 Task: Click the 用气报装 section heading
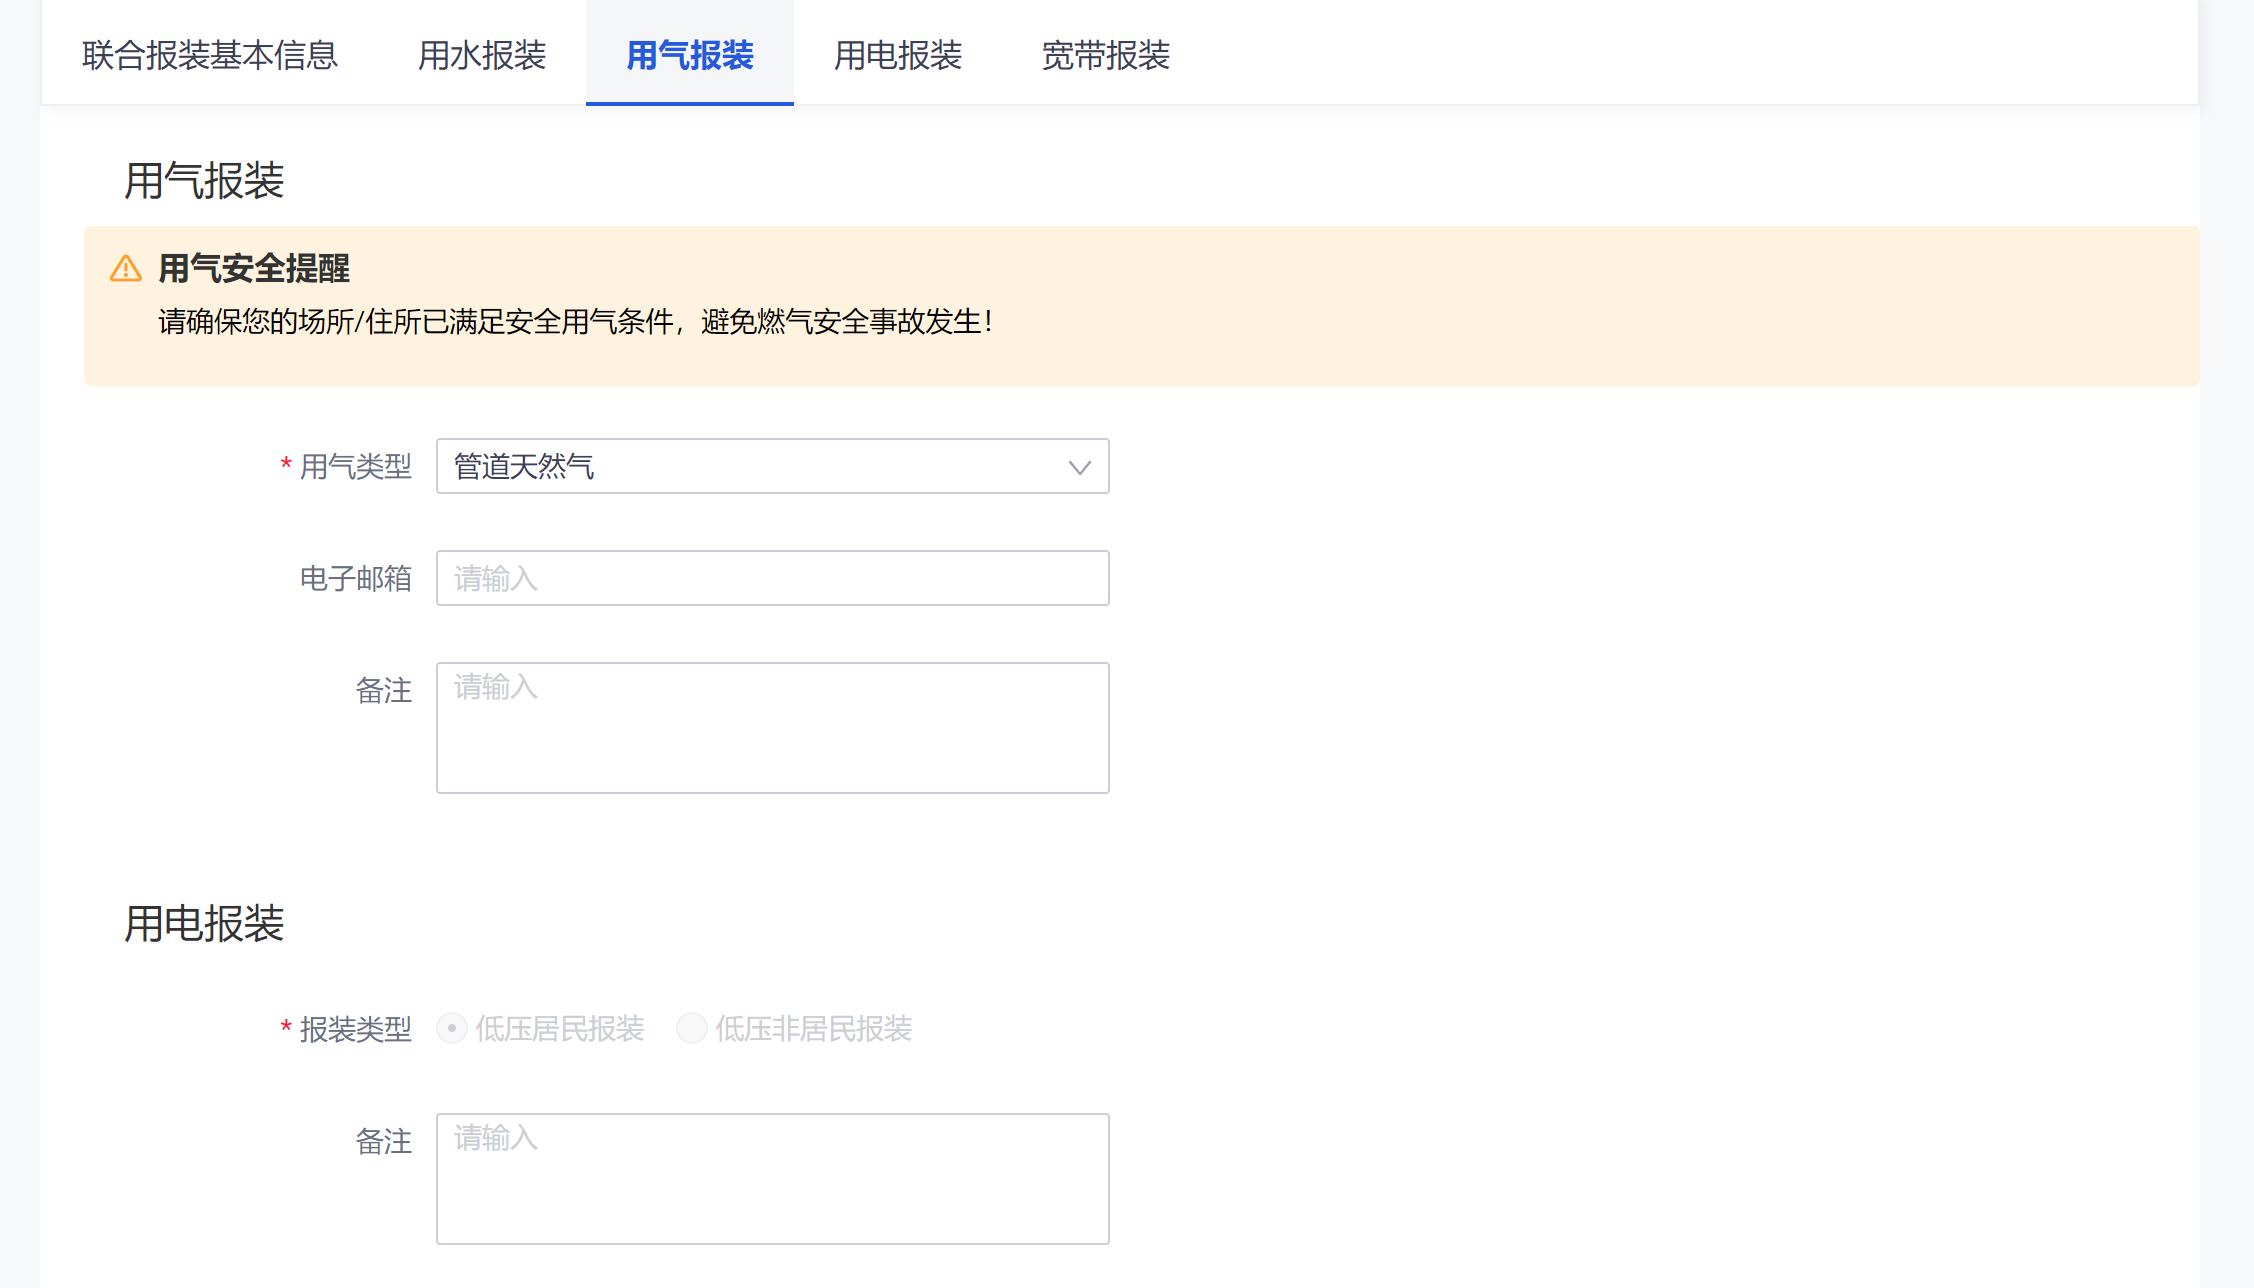pos(204,181)
